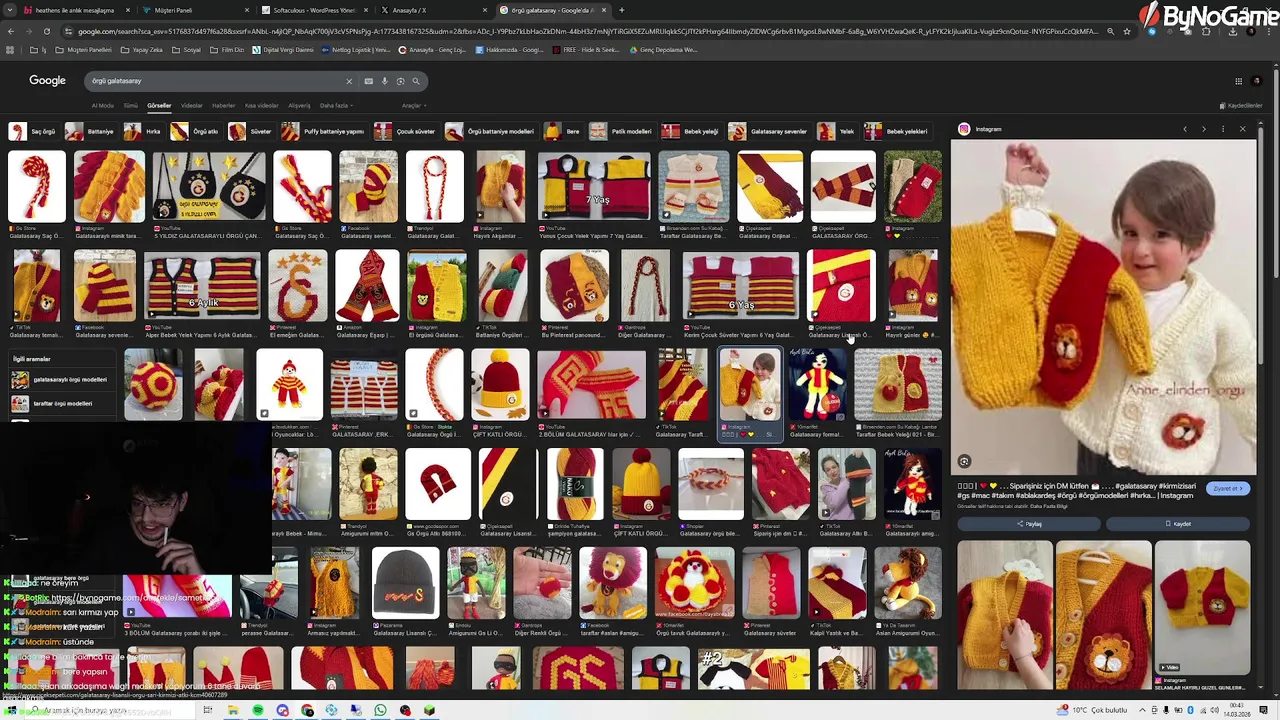Open related search galatasaray örgü modelleri
Image resolution: width=1280 pixels, height=720 pixels.
(x=60, y=380)
